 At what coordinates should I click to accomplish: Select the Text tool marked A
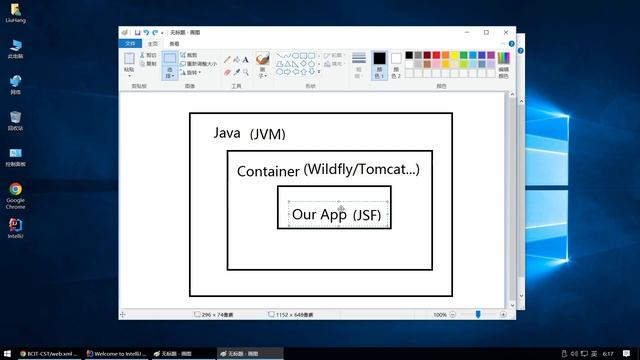(x=246, y=60)
